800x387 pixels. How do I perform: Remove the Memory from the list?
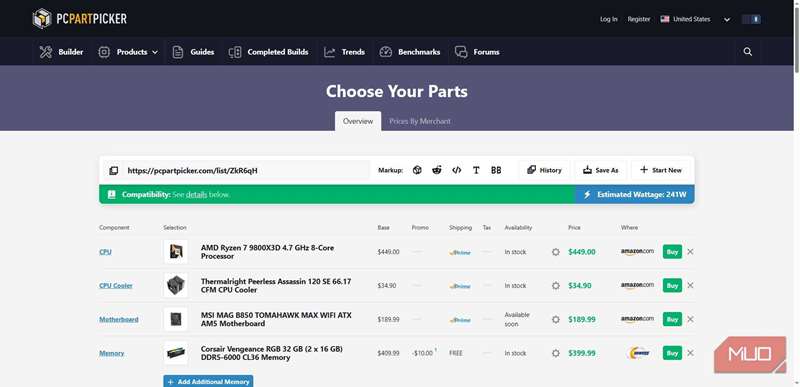point(690,353)
